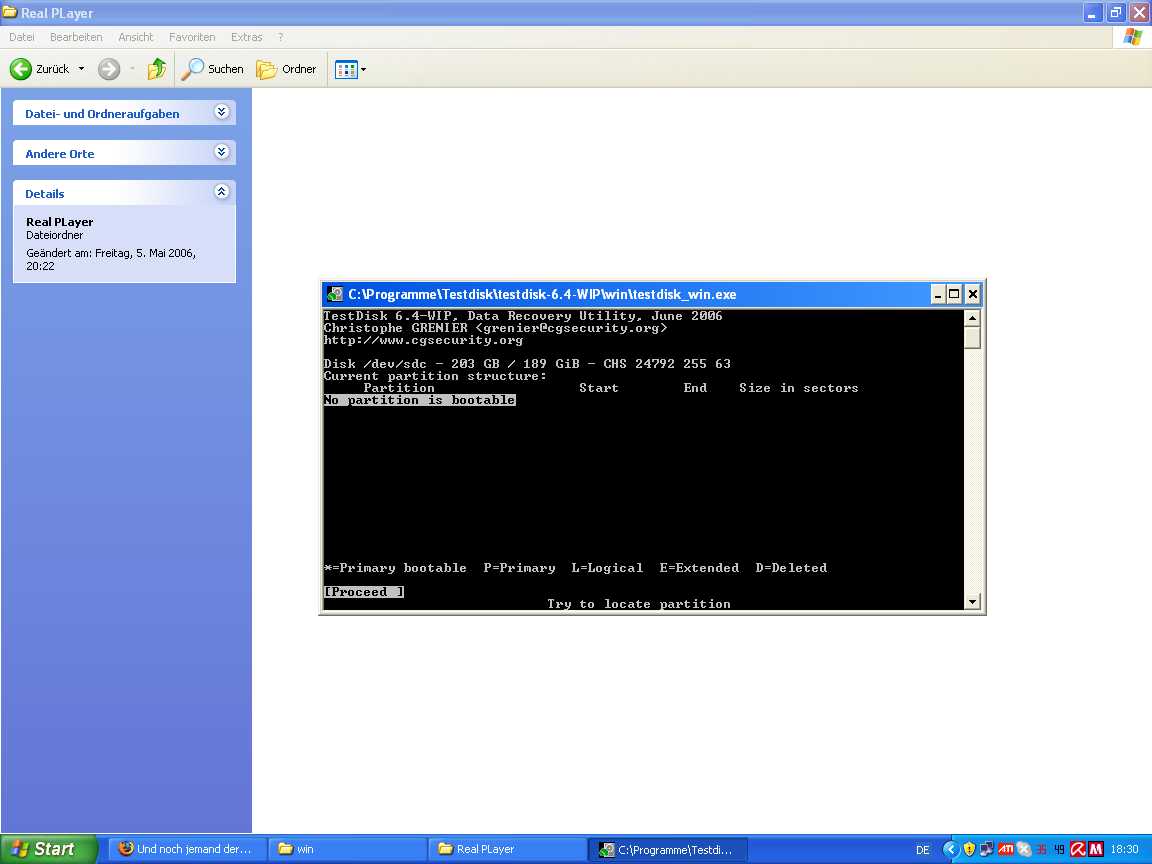Minimize the TestDisk console window
This screenshot has width=1152, height=864.
(937, 295)
